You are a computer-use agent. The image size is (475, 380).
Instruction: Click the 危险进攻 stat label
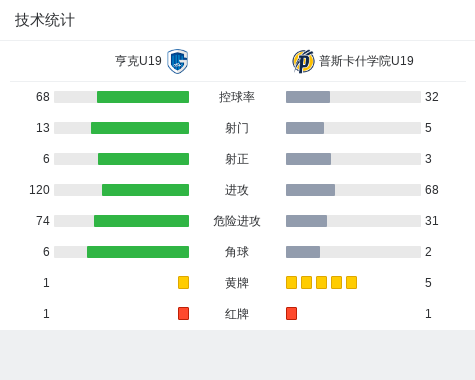[x=237, y=221]
